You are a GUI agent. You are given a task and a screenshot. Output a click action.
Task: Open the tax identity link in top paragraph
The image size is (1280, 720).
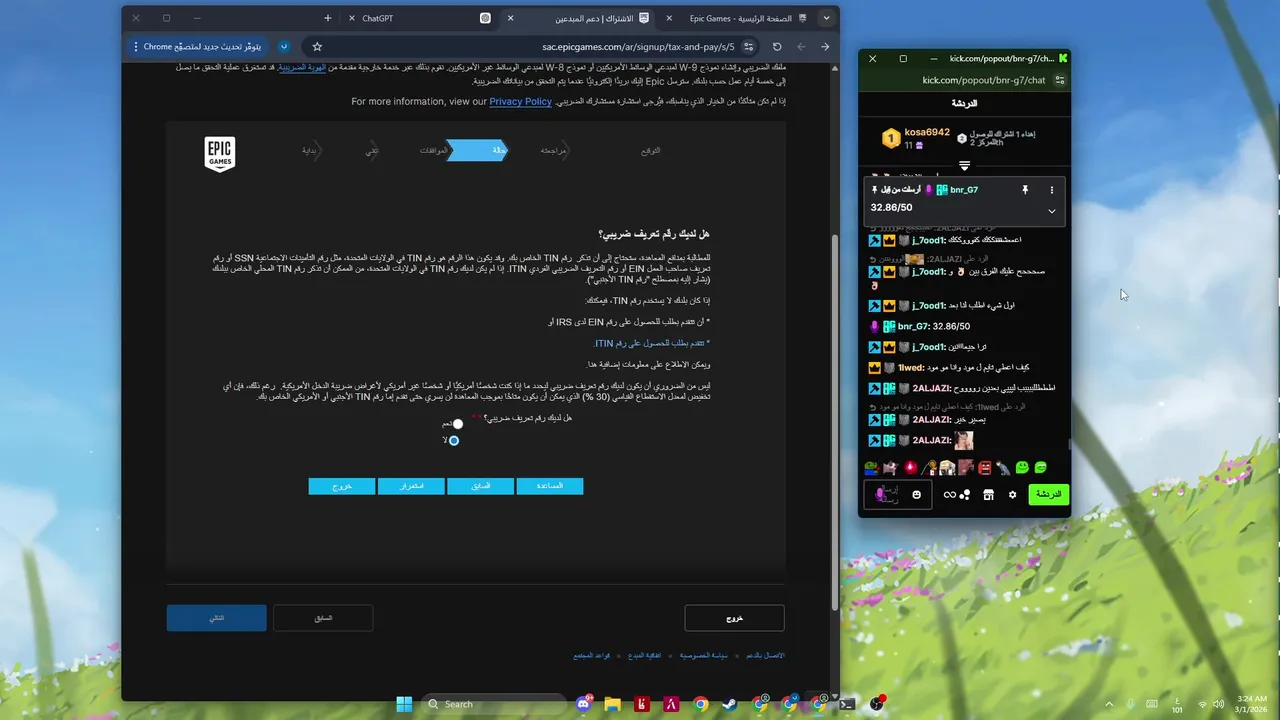tap(302, 67)
